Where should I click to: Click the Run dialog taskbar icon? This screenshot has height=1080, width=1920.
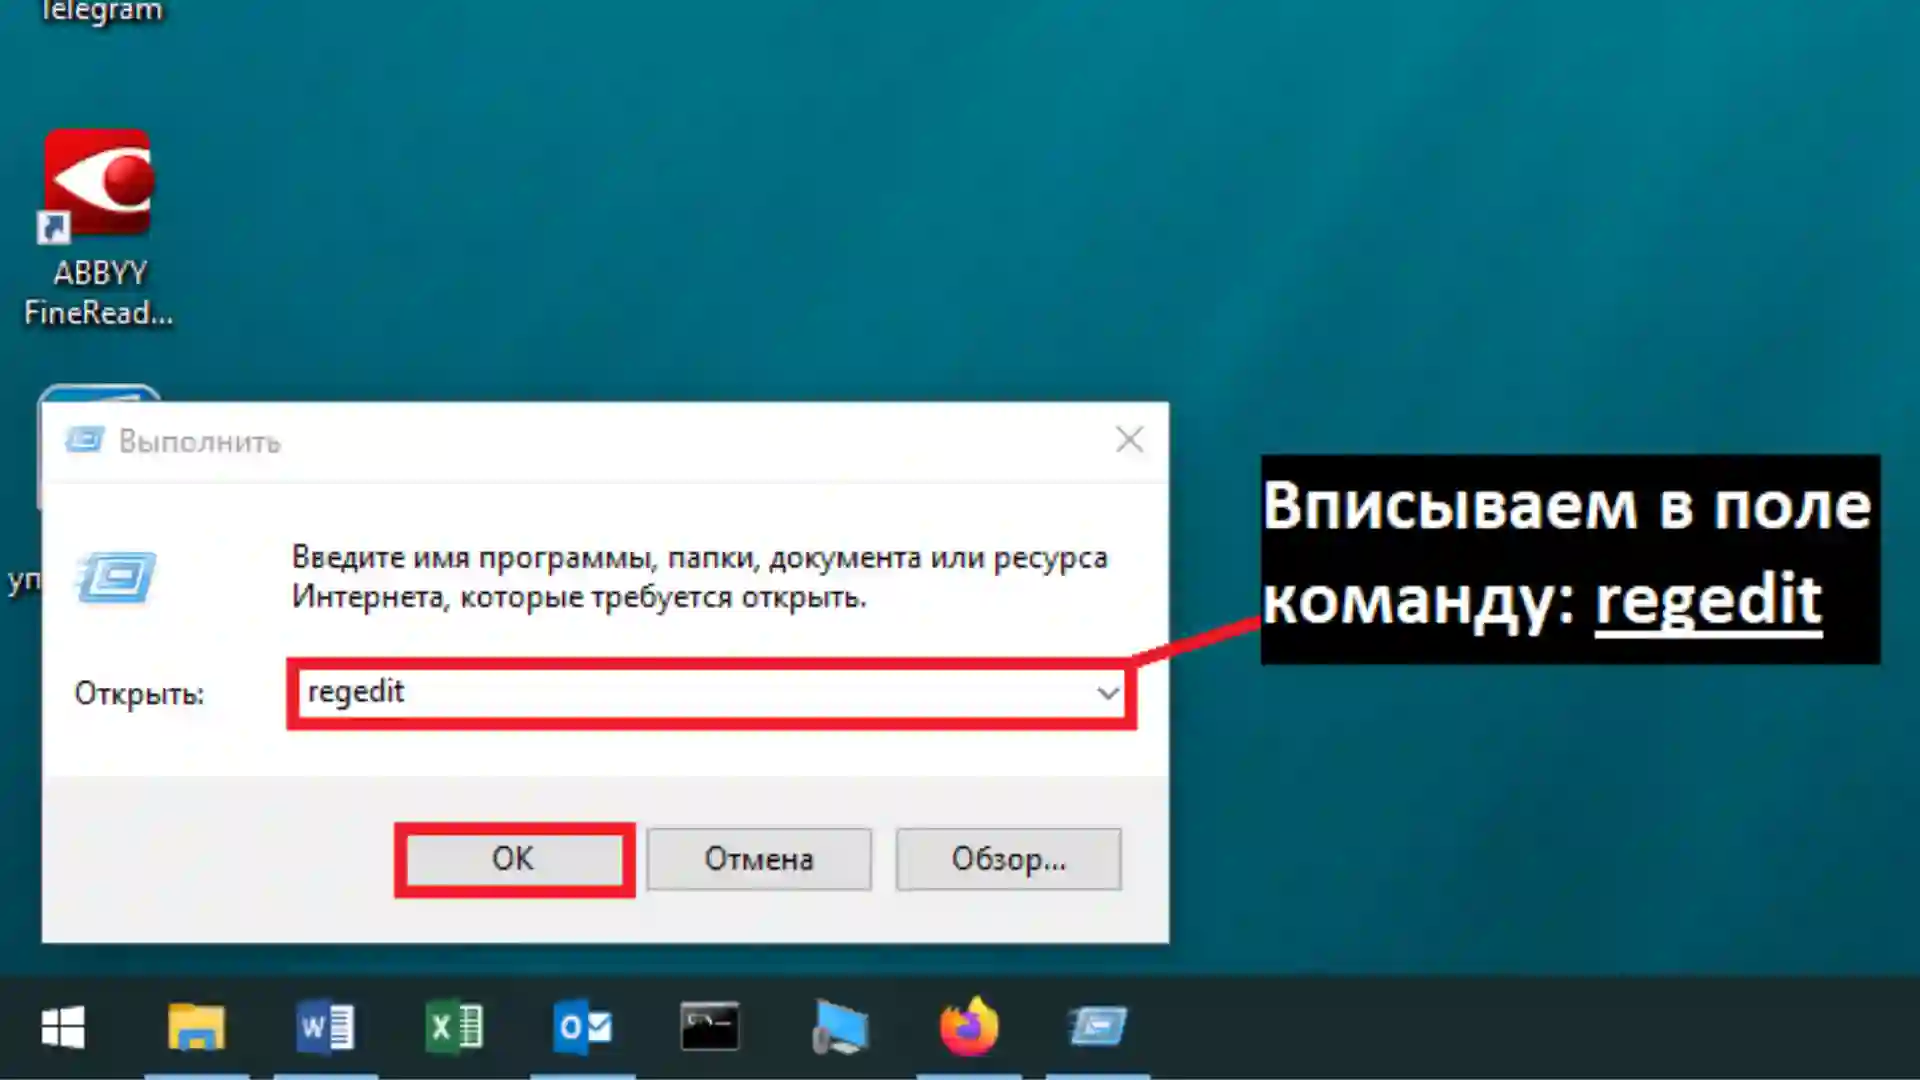[x=1097, y=1027]
